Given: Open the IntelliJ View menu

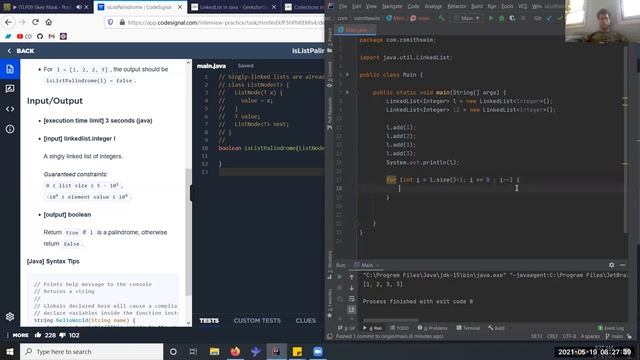Looking at the screenshot, I should [371, 7].
